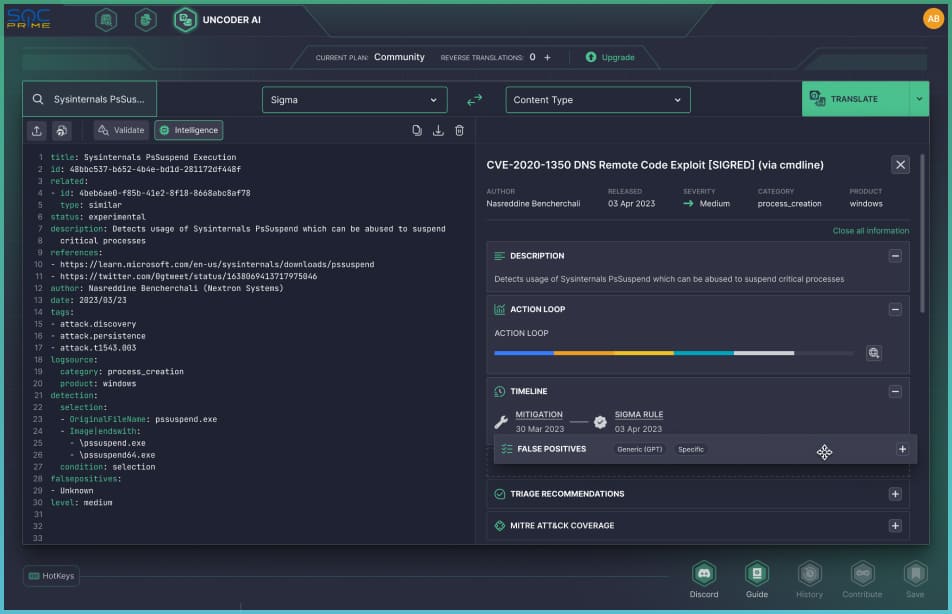This screenshot has height=614, width=952.
Task: Click the Action Loop magnifier icon
Action: (x=874, y=353)
